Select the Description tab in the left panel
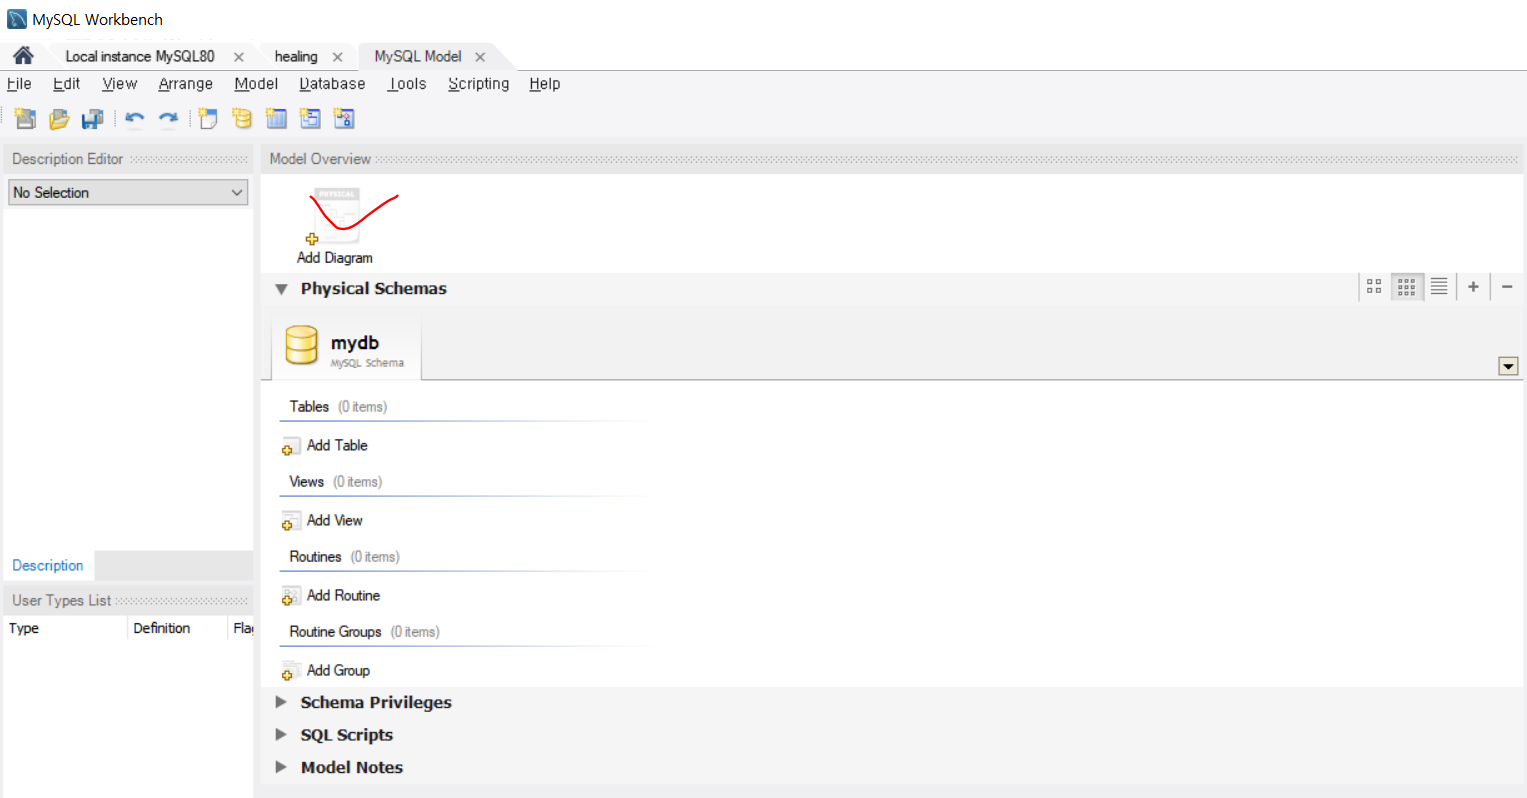This screenshot has height=798, width=1527. click(48, 565)
